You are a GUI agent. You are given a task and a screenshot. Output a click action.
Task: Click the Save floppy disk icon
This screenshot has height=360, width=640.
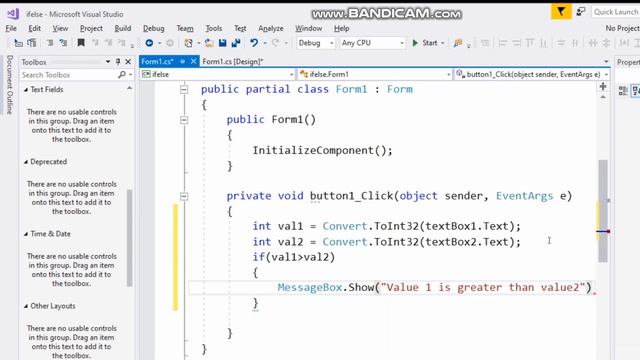tap(222, 43)
